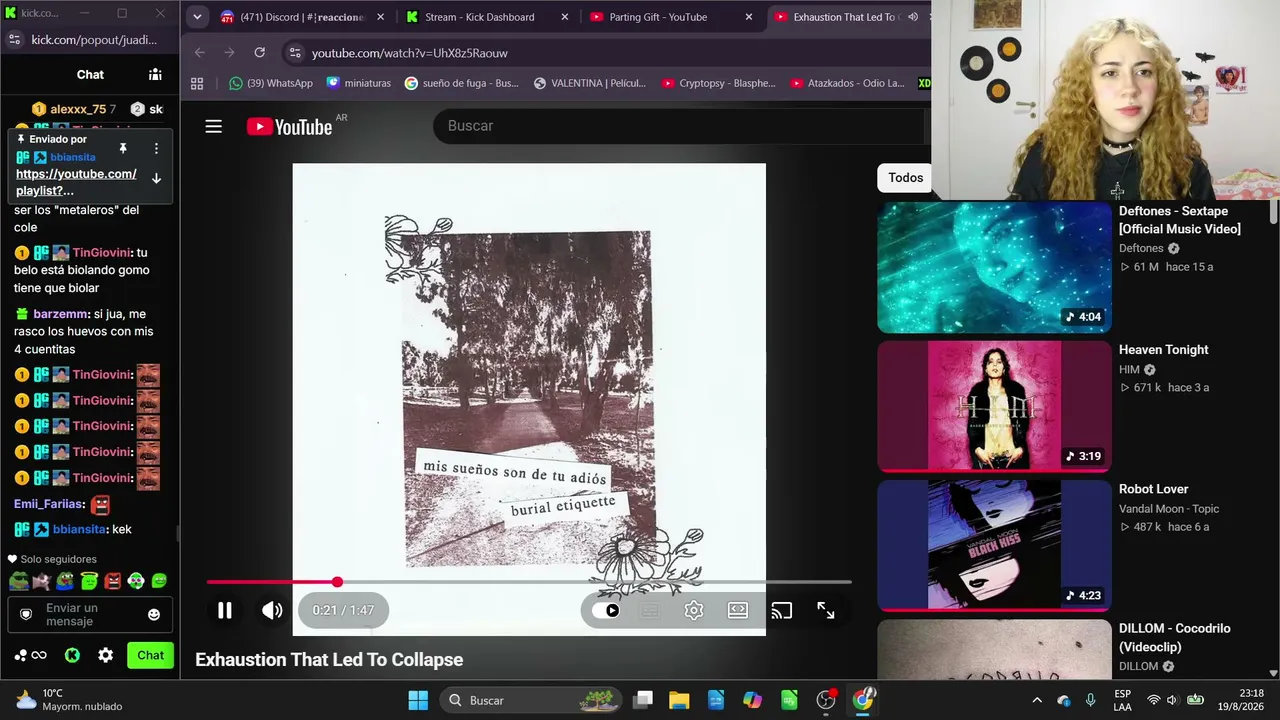The image size is (1280, 720).
Task: Click bbiansita username near kek message
Action: (x=79, y=529)
